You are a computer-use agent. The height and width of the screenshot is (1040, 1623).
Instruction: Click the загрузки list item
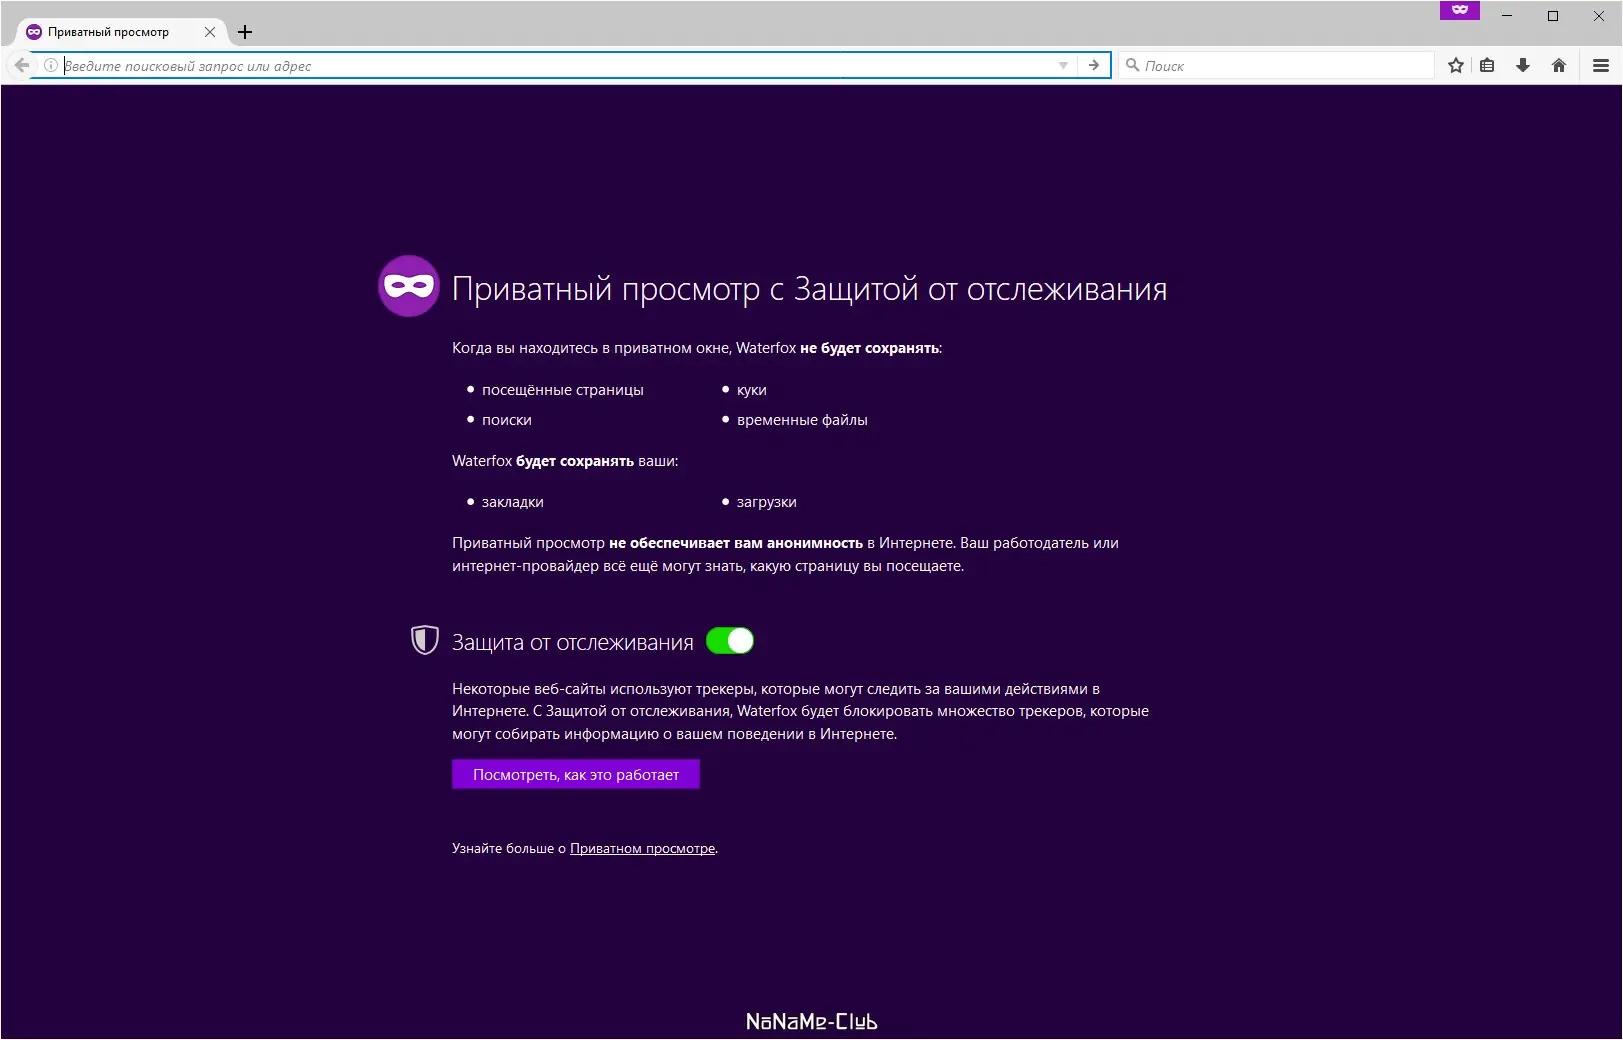click(767, 502)
